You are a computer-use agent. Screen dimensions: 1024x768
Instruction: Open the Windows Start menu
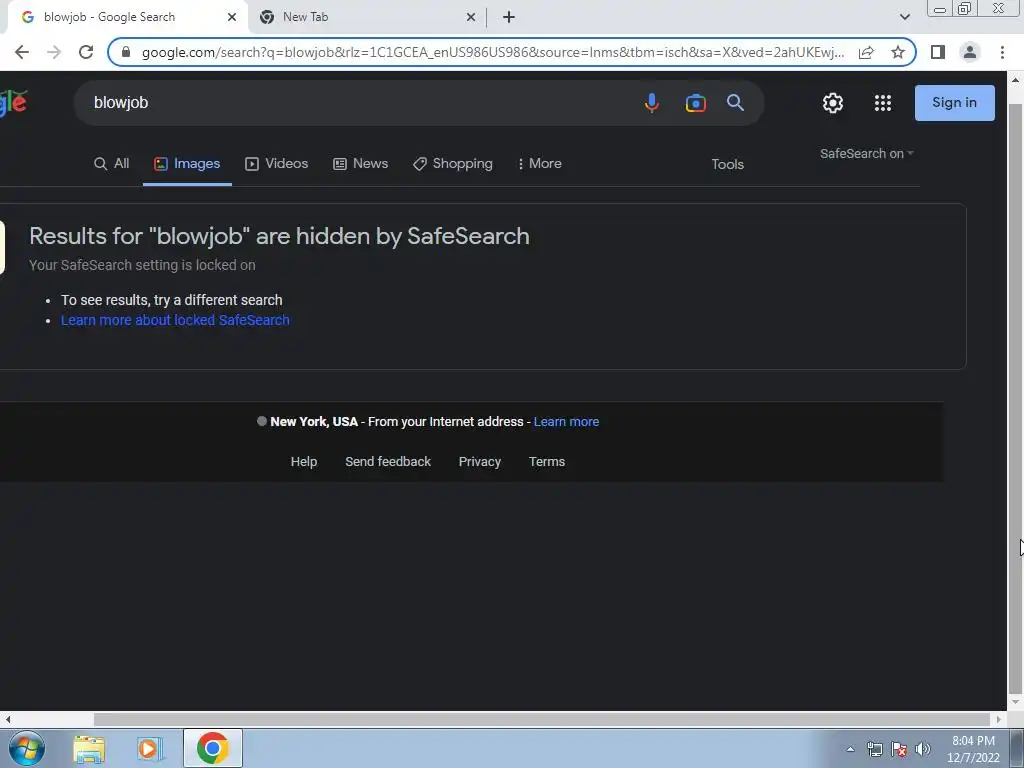point(26,748)
